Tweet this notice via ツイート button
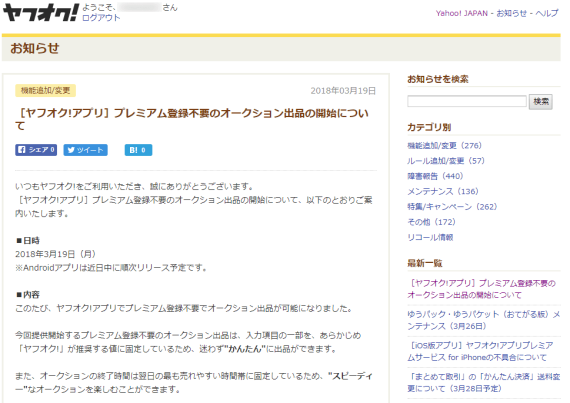570x403 pixels. 85,150
